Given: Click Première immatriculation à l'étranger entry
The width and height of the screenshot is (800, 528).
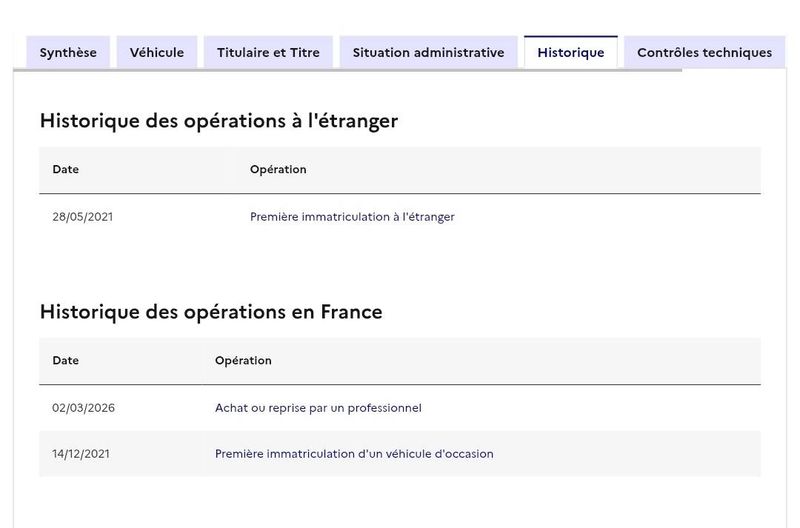Looking at the screenshot, I should [352, 217].
